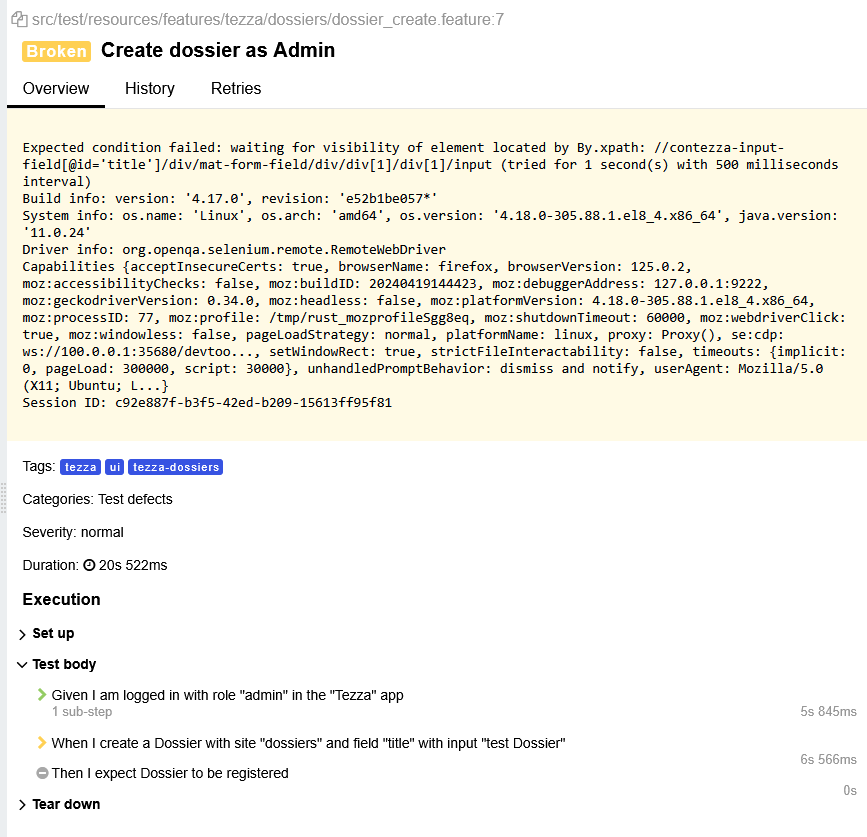Switch to the History tab

click(x=150, y=88)
